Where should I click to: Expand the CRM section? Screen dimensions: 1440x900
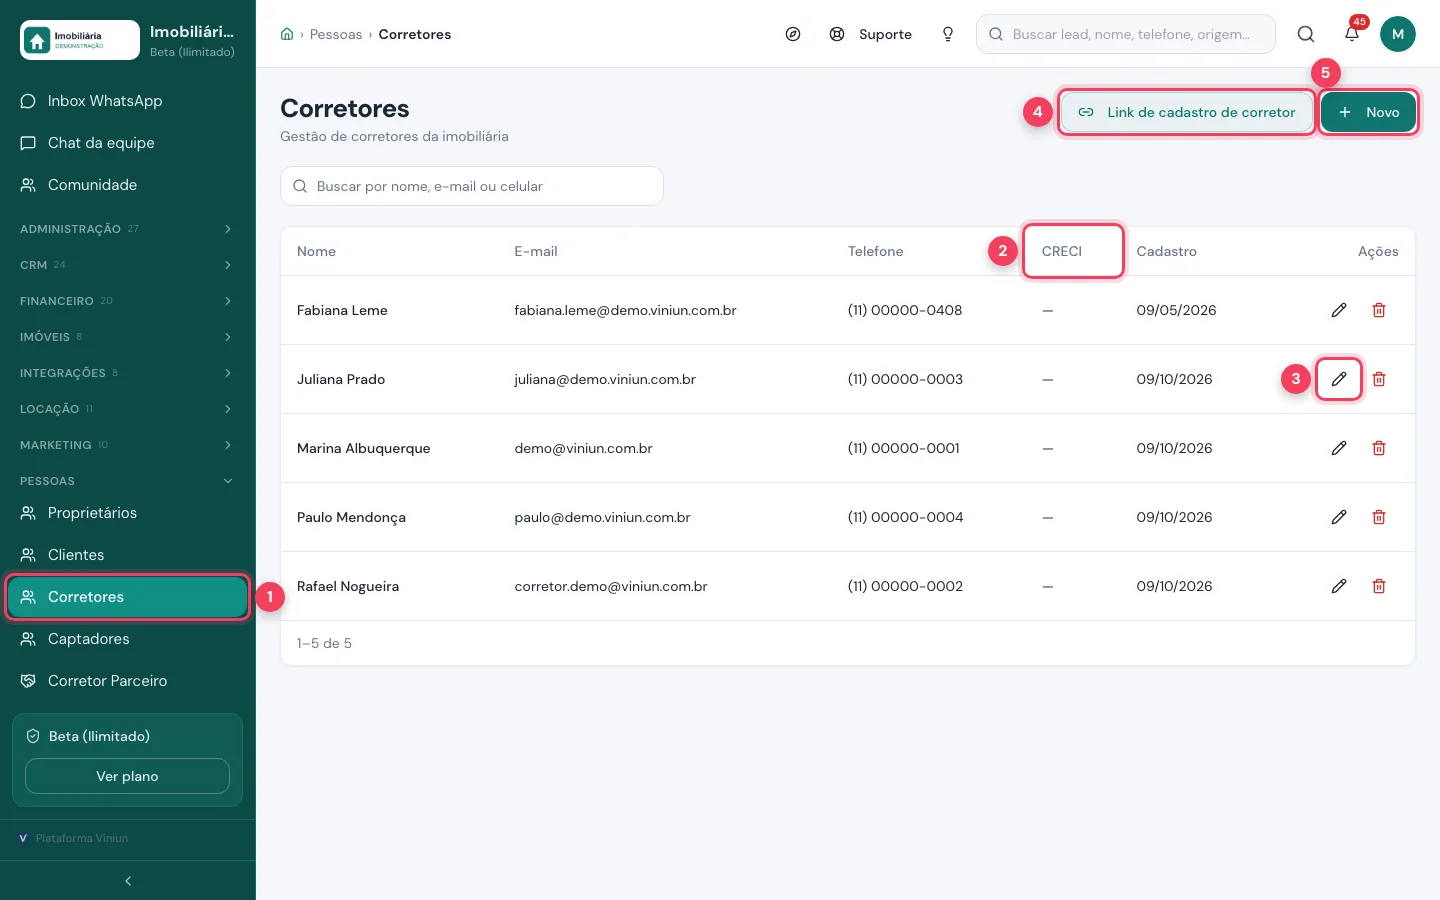click(128, 265)
